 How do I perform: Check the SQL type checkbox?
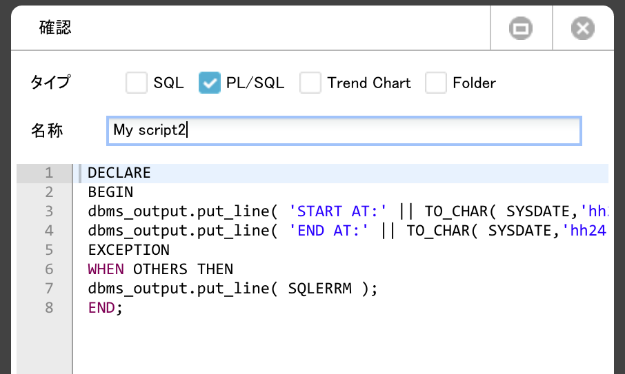(x=137, y=83)
